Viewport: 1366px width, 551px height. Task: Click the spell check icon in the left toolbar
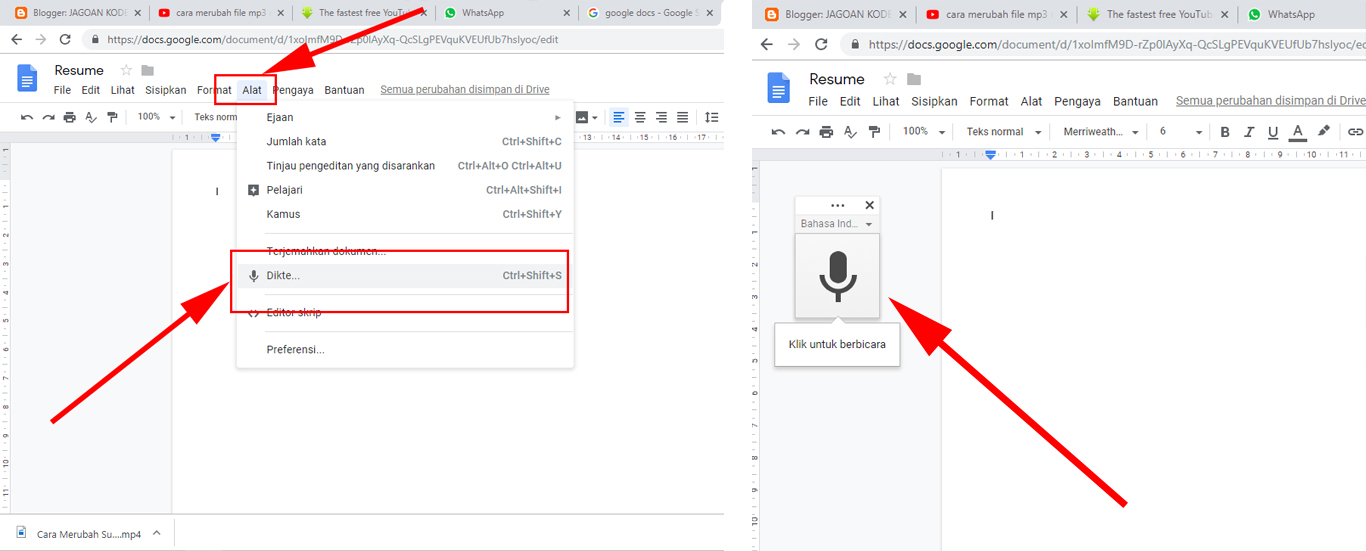click(91, 117)
